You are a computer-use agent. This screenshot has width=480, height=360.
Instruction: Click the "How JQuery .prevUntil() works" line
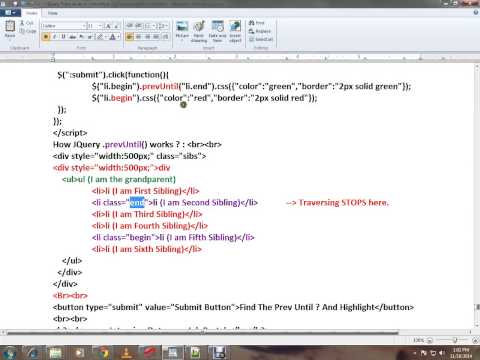coord(137,144)
